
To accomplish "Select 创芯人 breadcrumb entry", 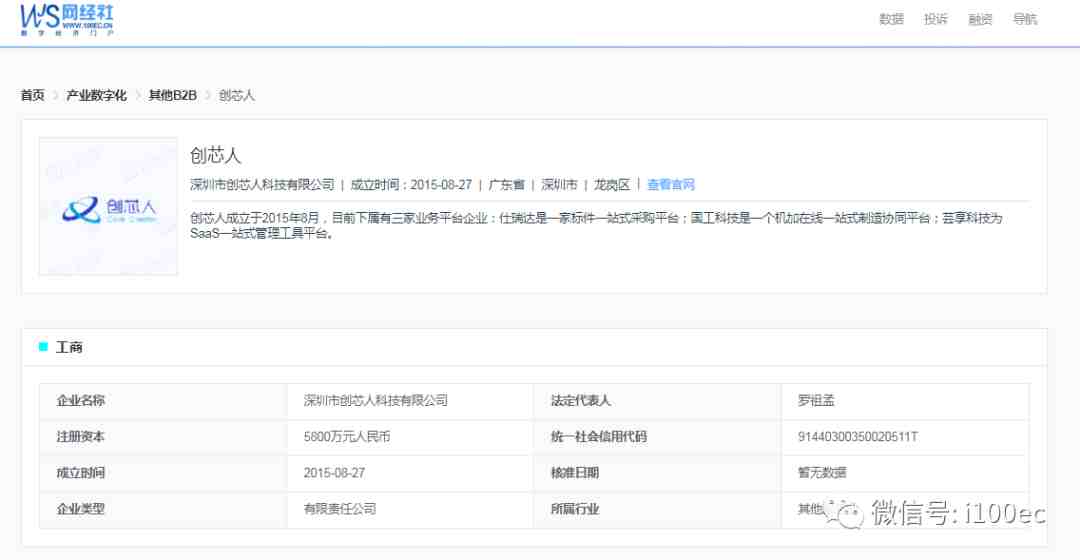I will coord(237,95).
